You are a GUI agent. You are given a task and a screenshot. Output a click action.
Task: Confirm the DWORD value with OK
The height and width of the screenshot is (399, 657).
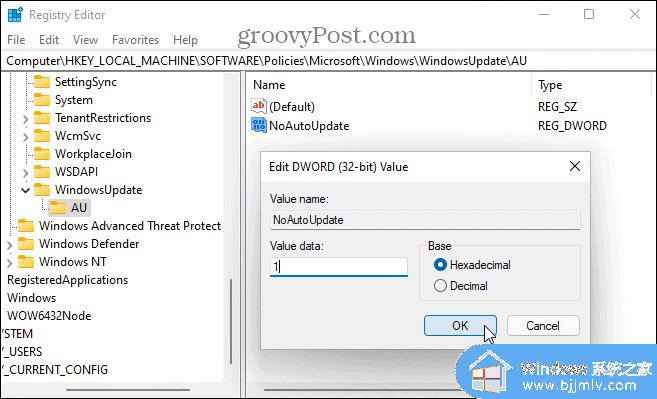(x=460, y=326)
